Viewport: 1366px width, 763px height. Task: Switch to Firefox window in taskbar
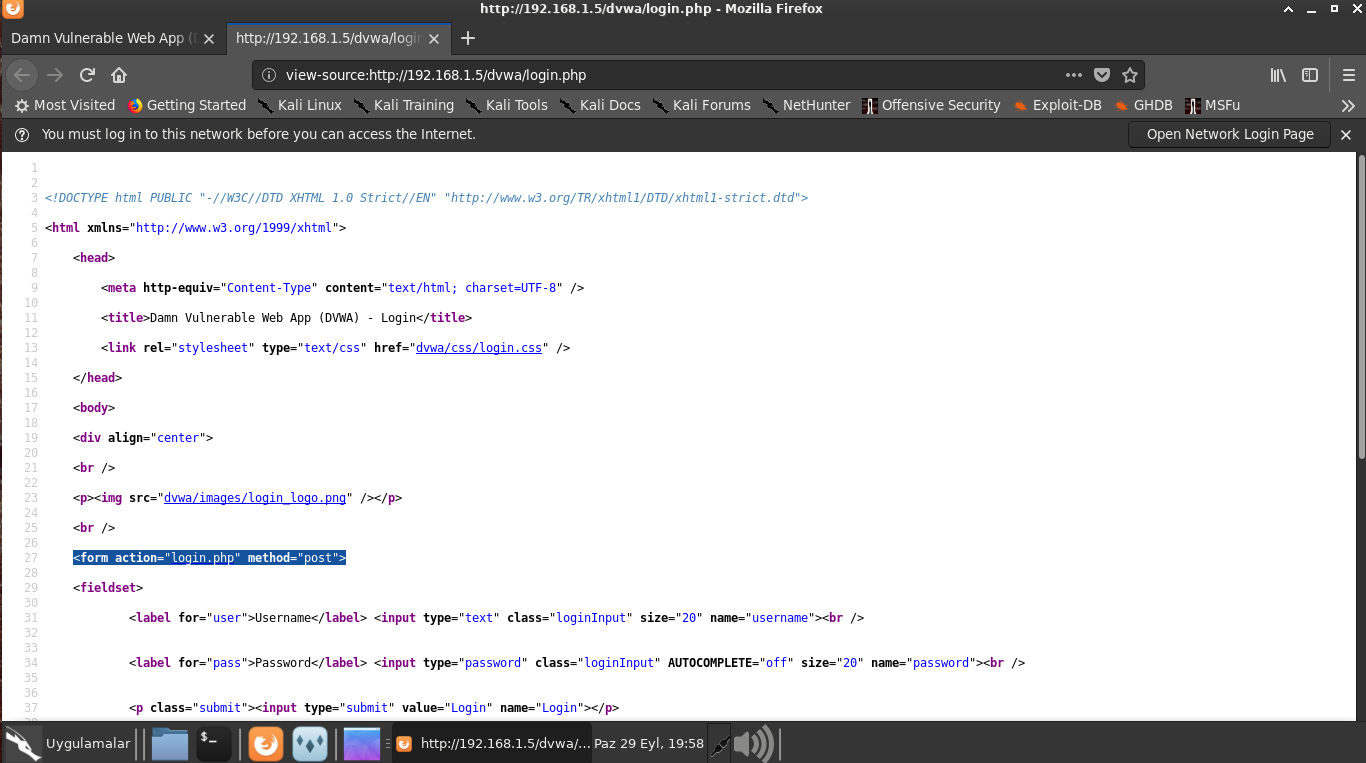[493, 744]
